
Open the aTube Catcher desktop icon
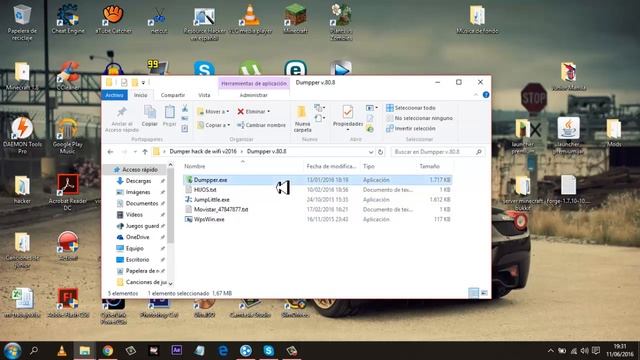113,19
